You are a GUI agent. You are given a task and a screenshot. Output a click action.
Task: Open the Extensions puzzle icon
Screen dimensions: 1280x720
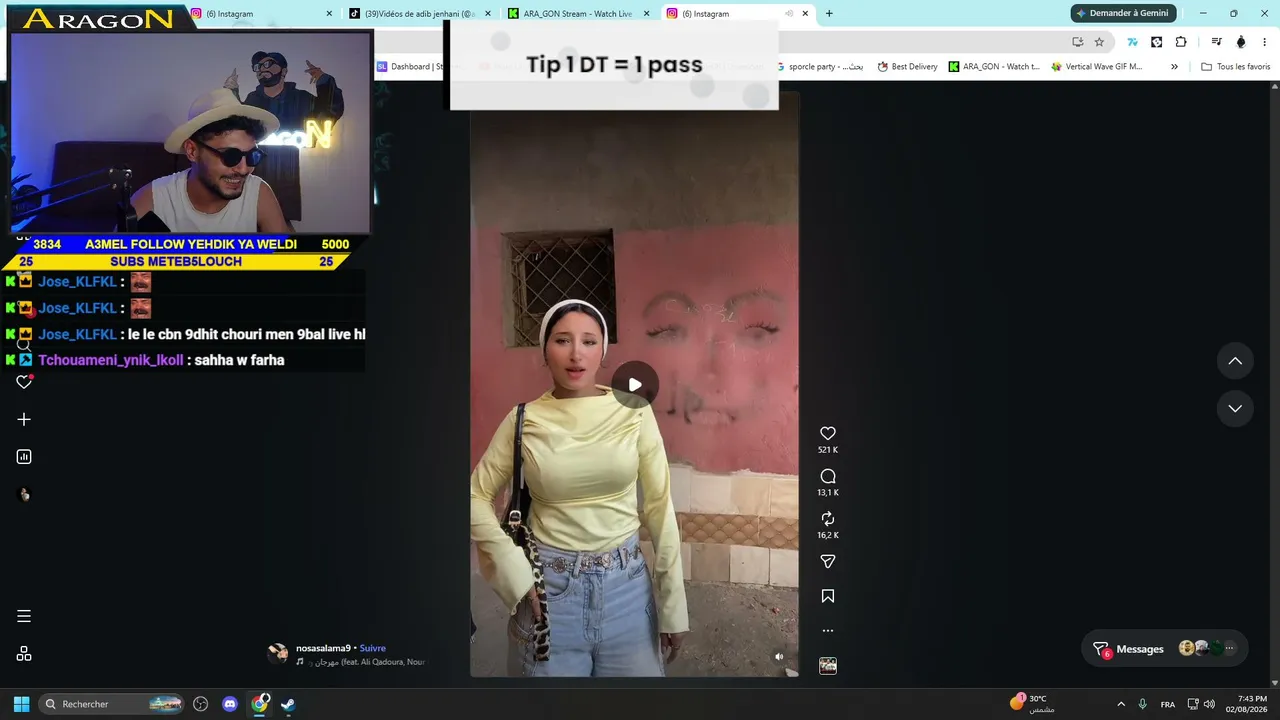coord(1181,42)
